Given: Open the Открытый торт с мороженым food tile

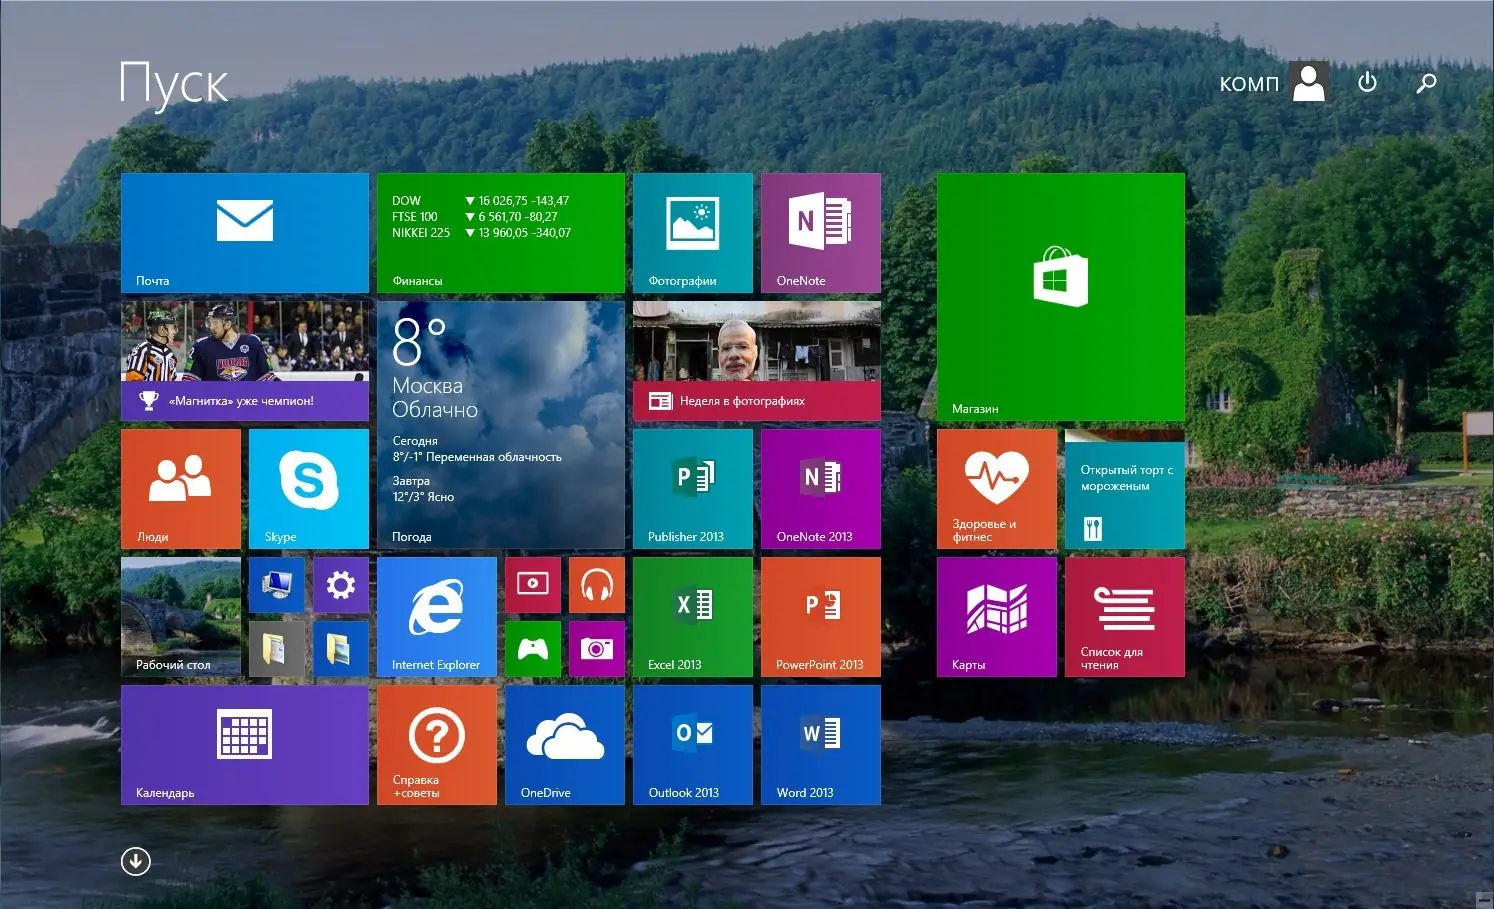Looking at the screenshot, I should 1125,489.
